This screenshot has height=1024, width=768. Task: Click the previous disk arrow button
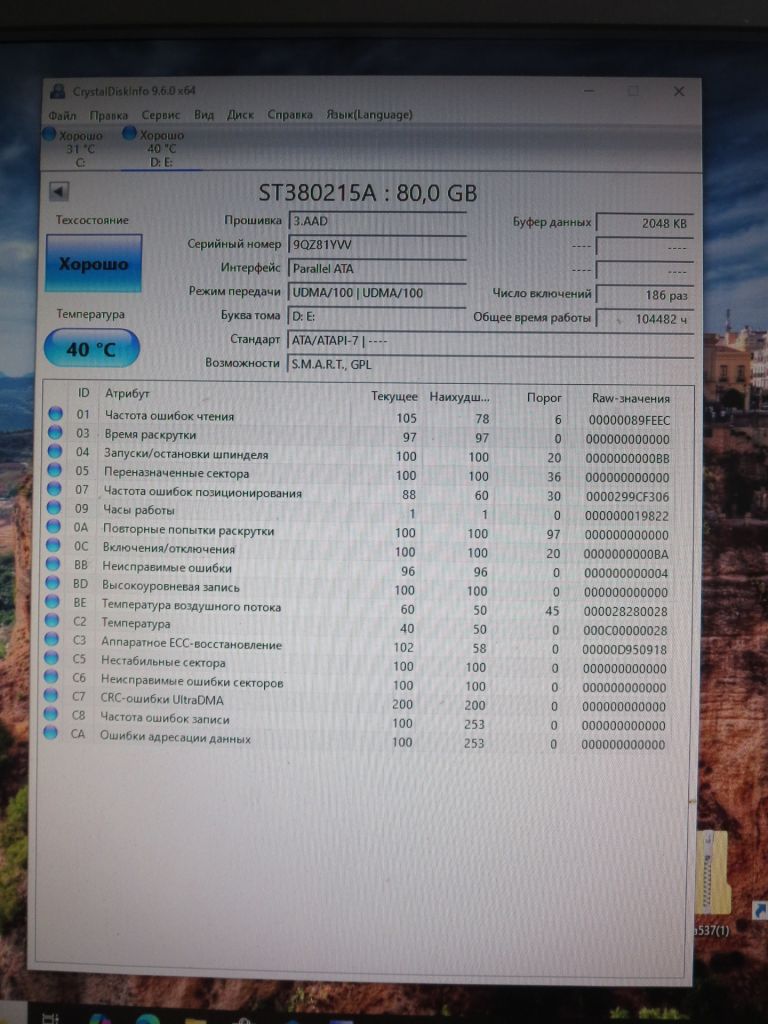point(59,191)
